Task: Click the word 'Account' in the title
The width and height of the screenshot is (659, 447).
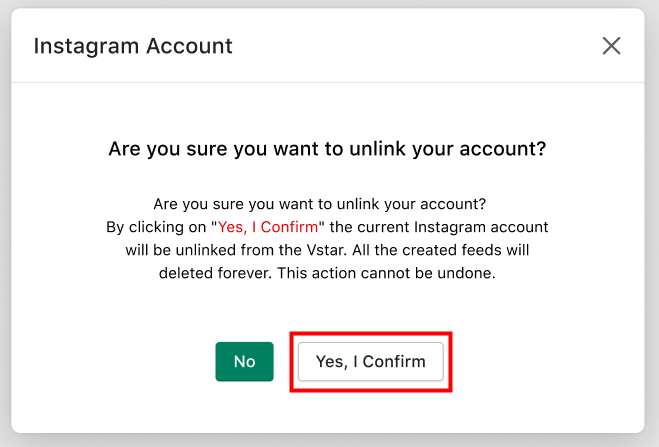Action: click(x=189, y=46)
